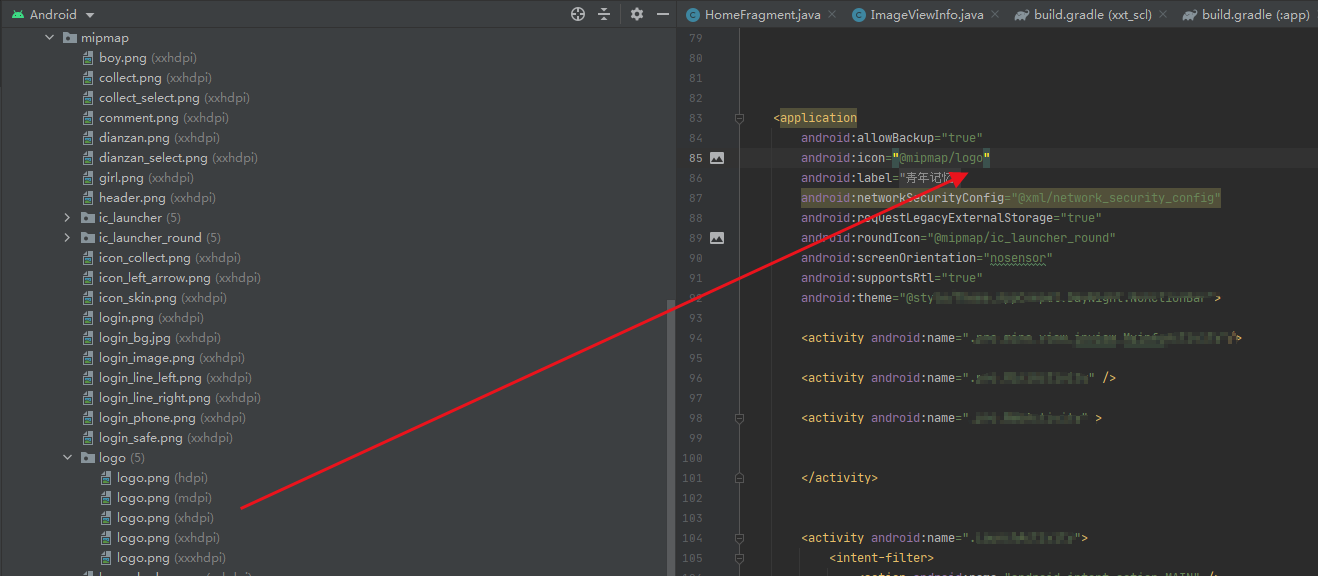The image size is (1318, 576).
Task: Click "@xml/network_security_config" value in editor
Action: tap(1116, 198)
